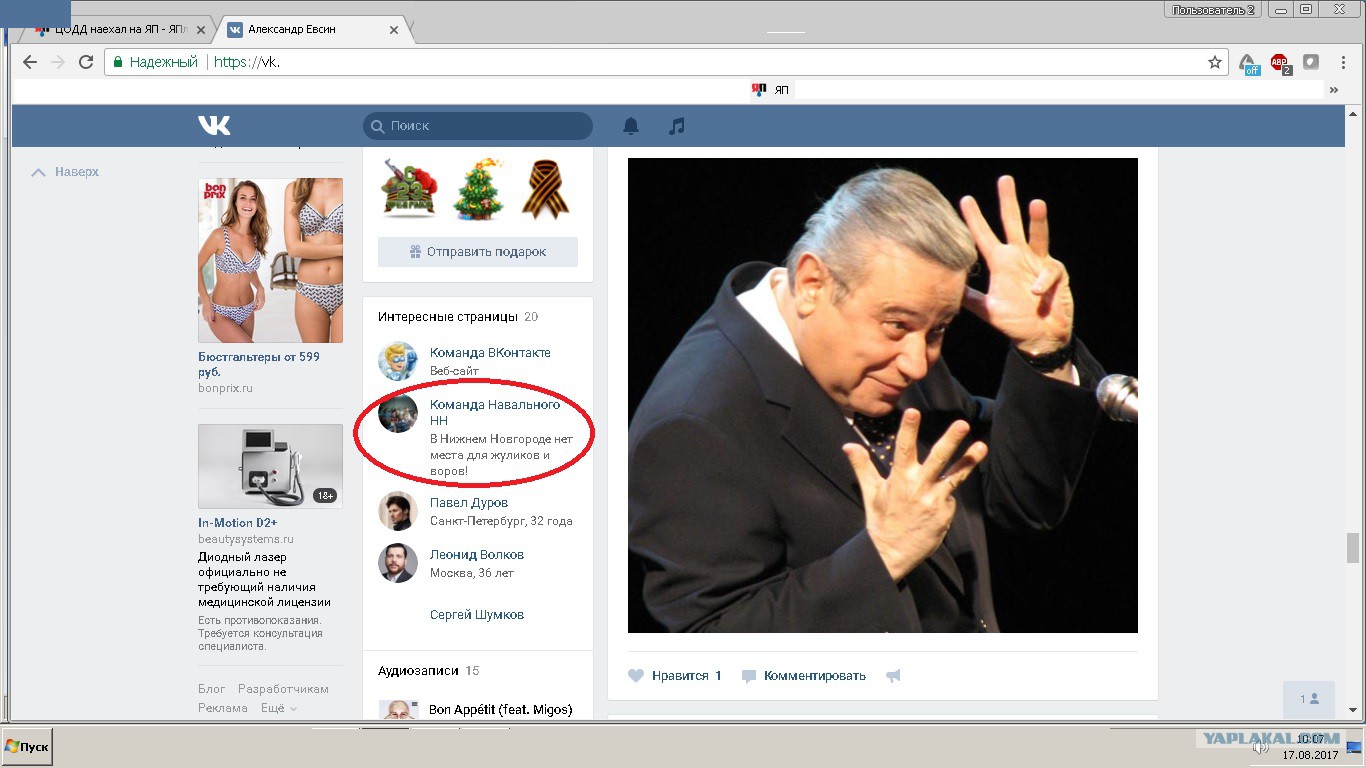Reload the page in the browser

[x=86, y=62]
